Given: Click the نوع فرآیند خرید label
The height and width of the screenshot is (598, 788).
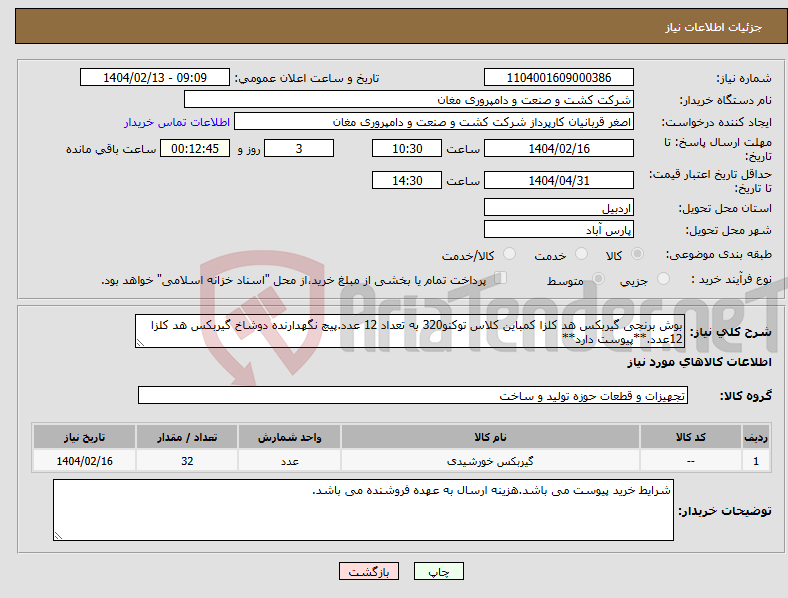Looking at the screenshot, I should point(731,279).
